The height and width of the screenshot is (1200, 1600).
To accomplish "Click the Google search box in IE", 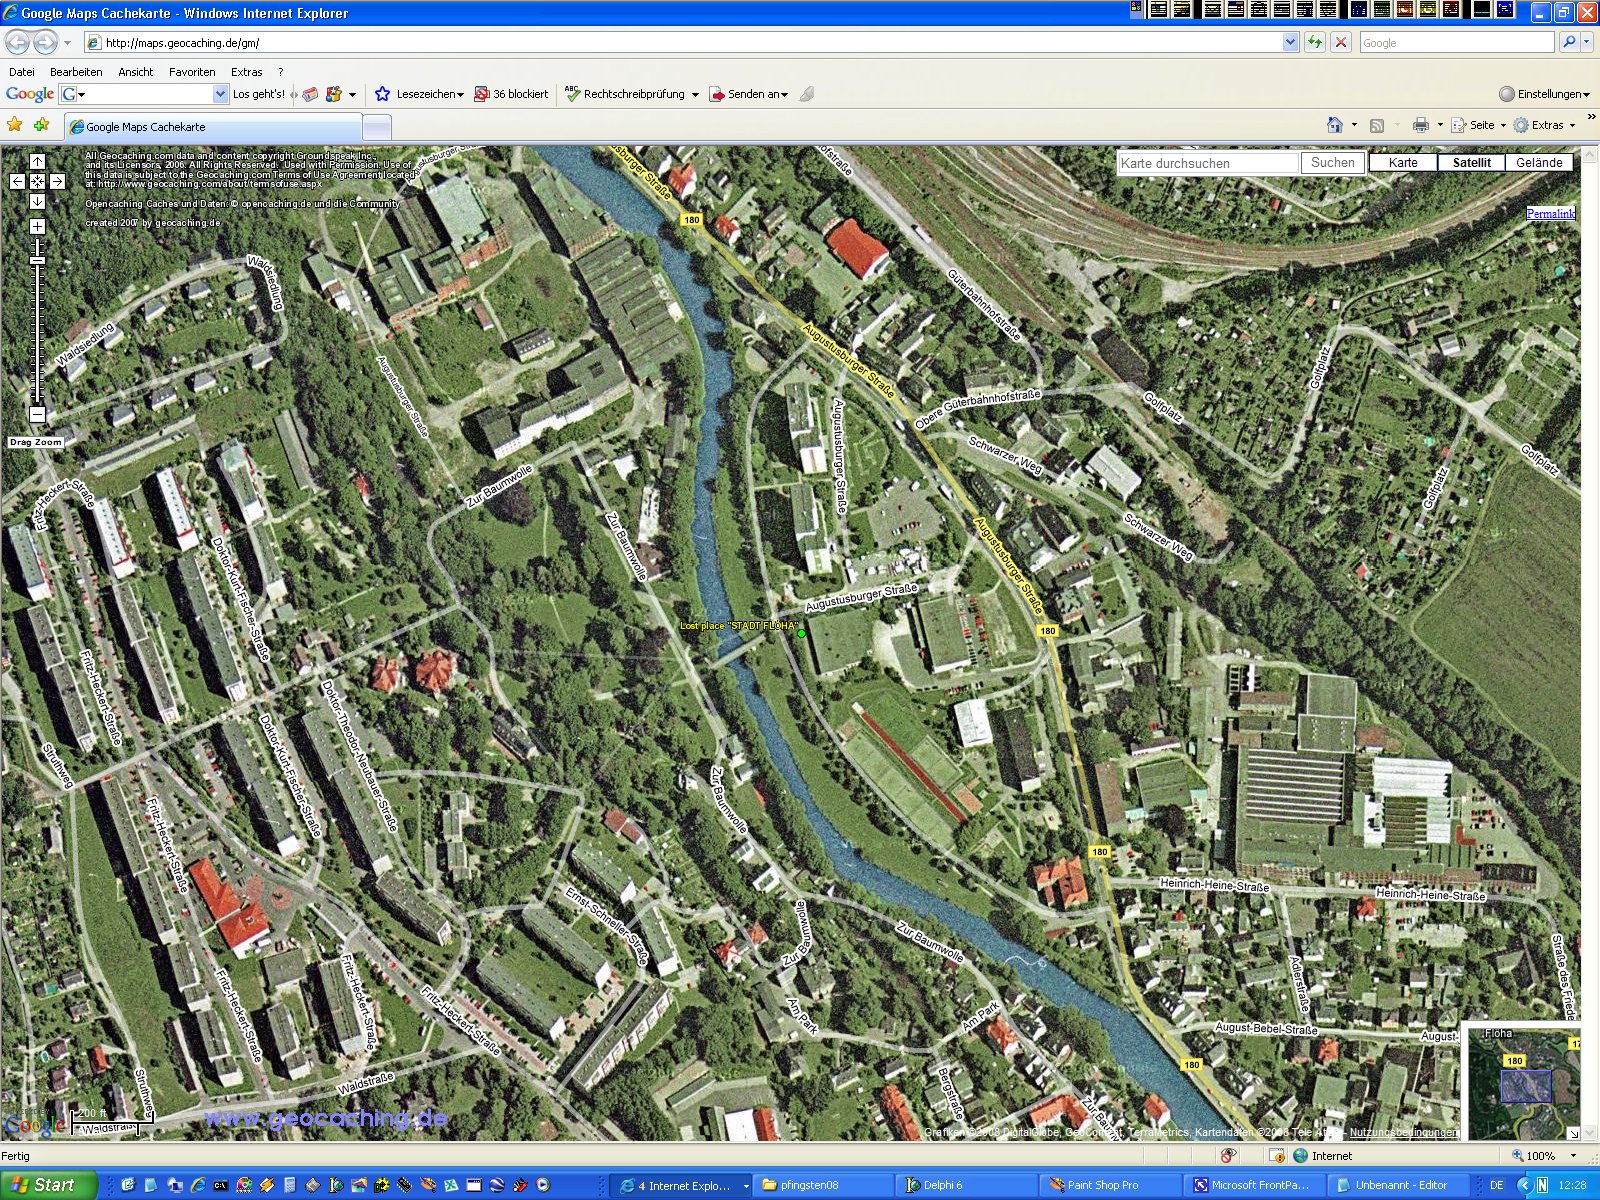I will (1456, 42).
